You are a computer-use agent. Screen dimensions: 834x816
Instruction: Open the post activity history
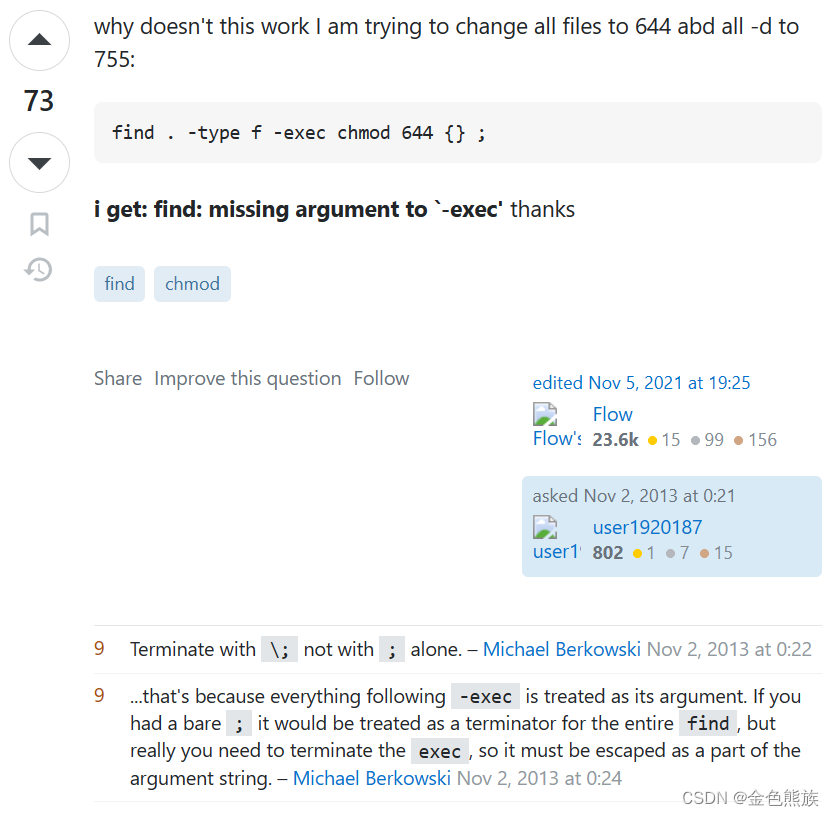[x=39, y=269]
